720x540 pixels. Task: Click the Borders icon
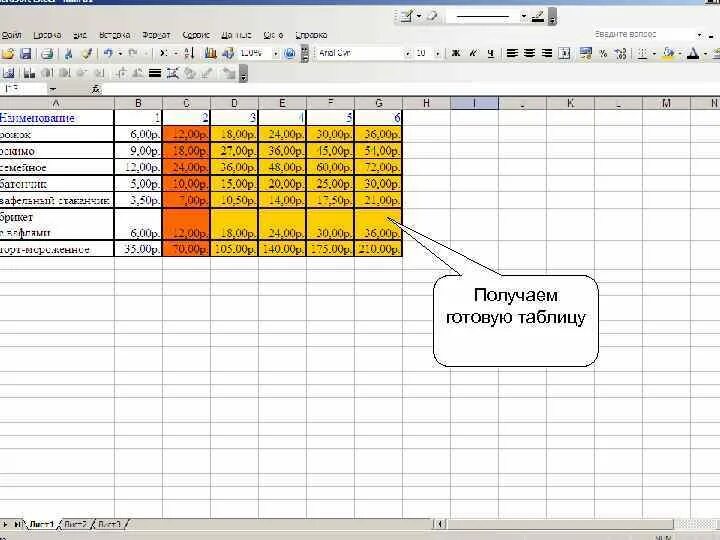(643, 54)
